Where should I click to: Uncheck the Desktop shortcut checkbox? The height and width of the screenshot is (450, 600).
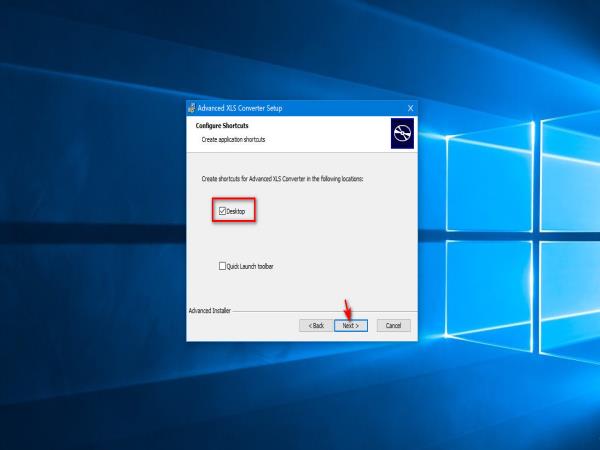222,211
